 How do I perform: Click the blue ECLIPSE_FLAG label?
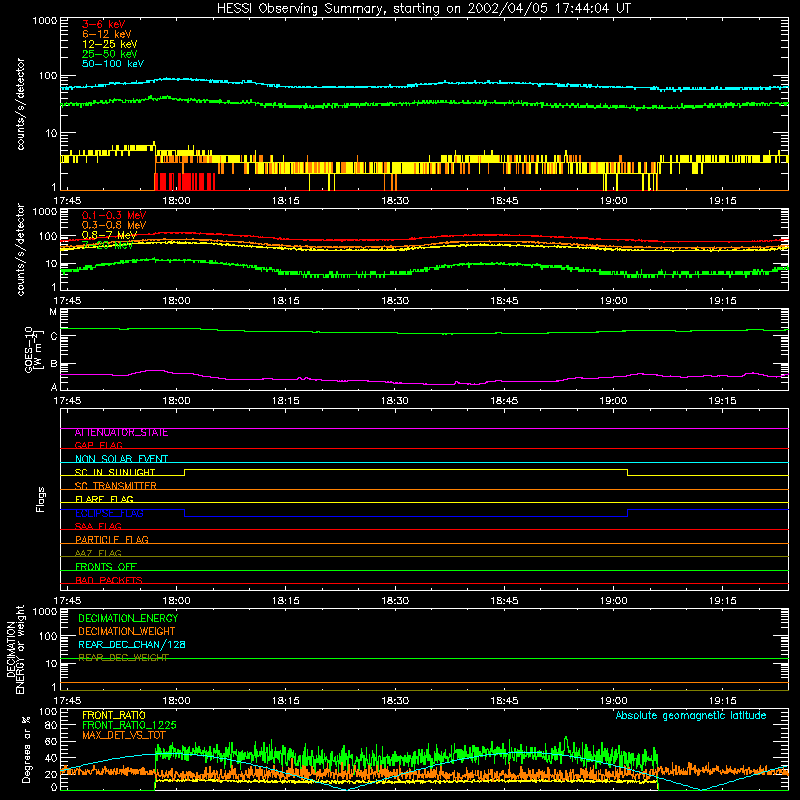(109, 513)
